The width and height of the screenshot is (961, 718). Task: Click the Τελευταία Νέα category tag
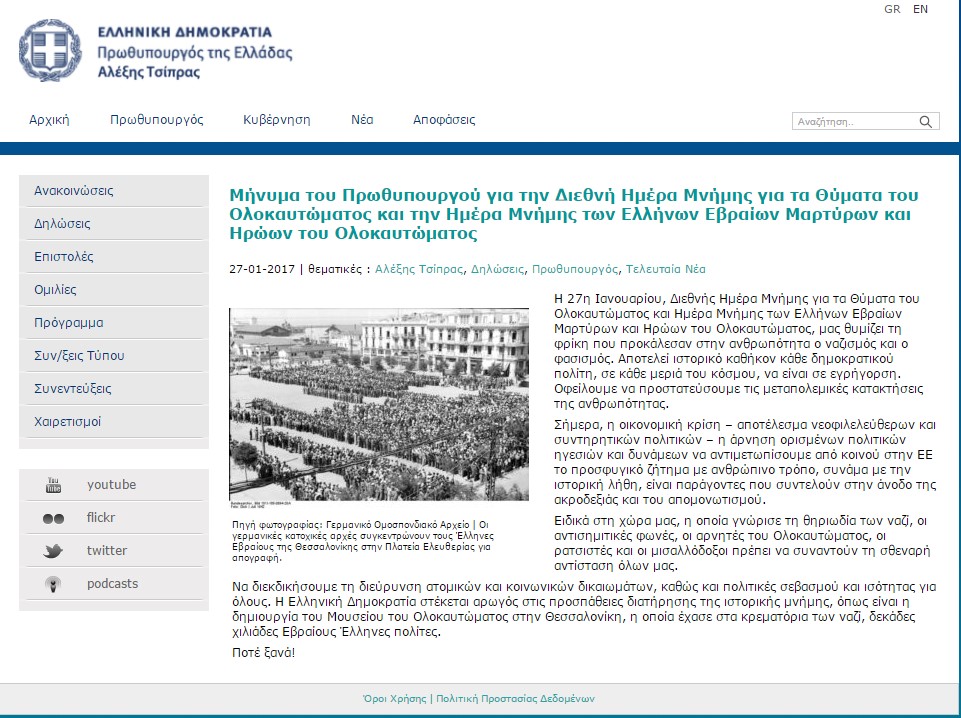666,269
